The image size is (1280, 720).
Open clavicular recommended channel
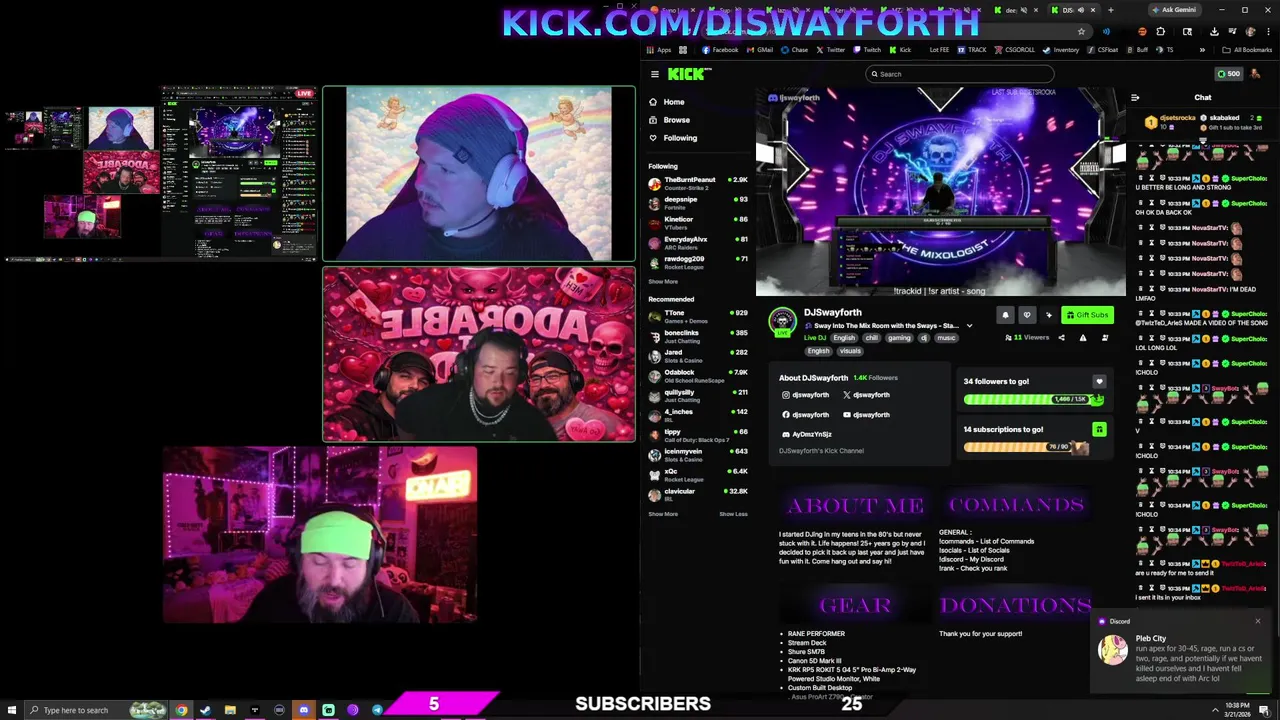(698, 494)
